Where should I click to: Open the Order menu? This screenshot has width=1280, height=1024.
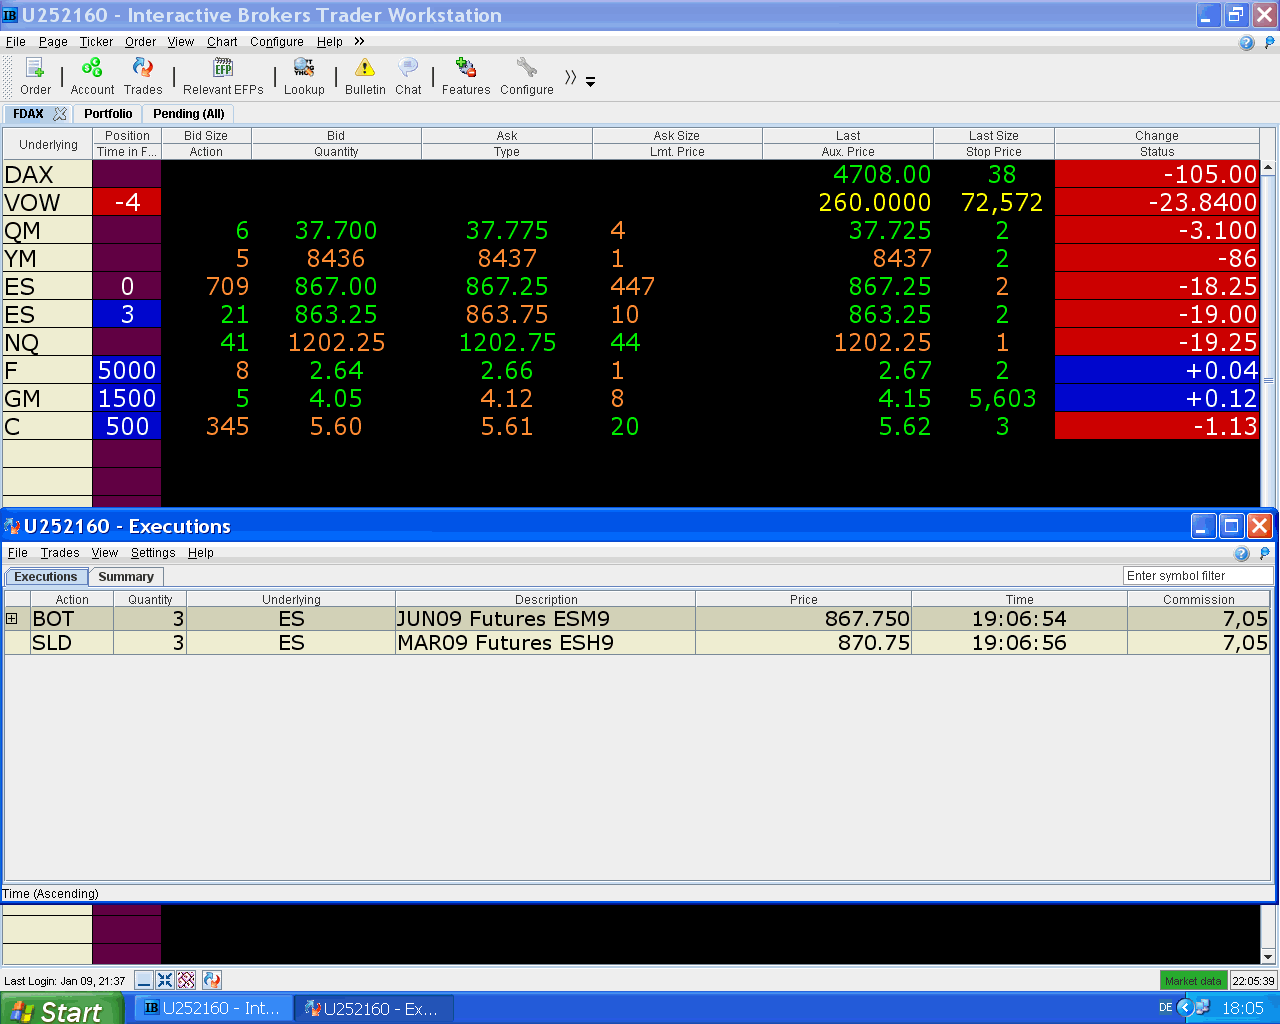(x=140, y=42)
